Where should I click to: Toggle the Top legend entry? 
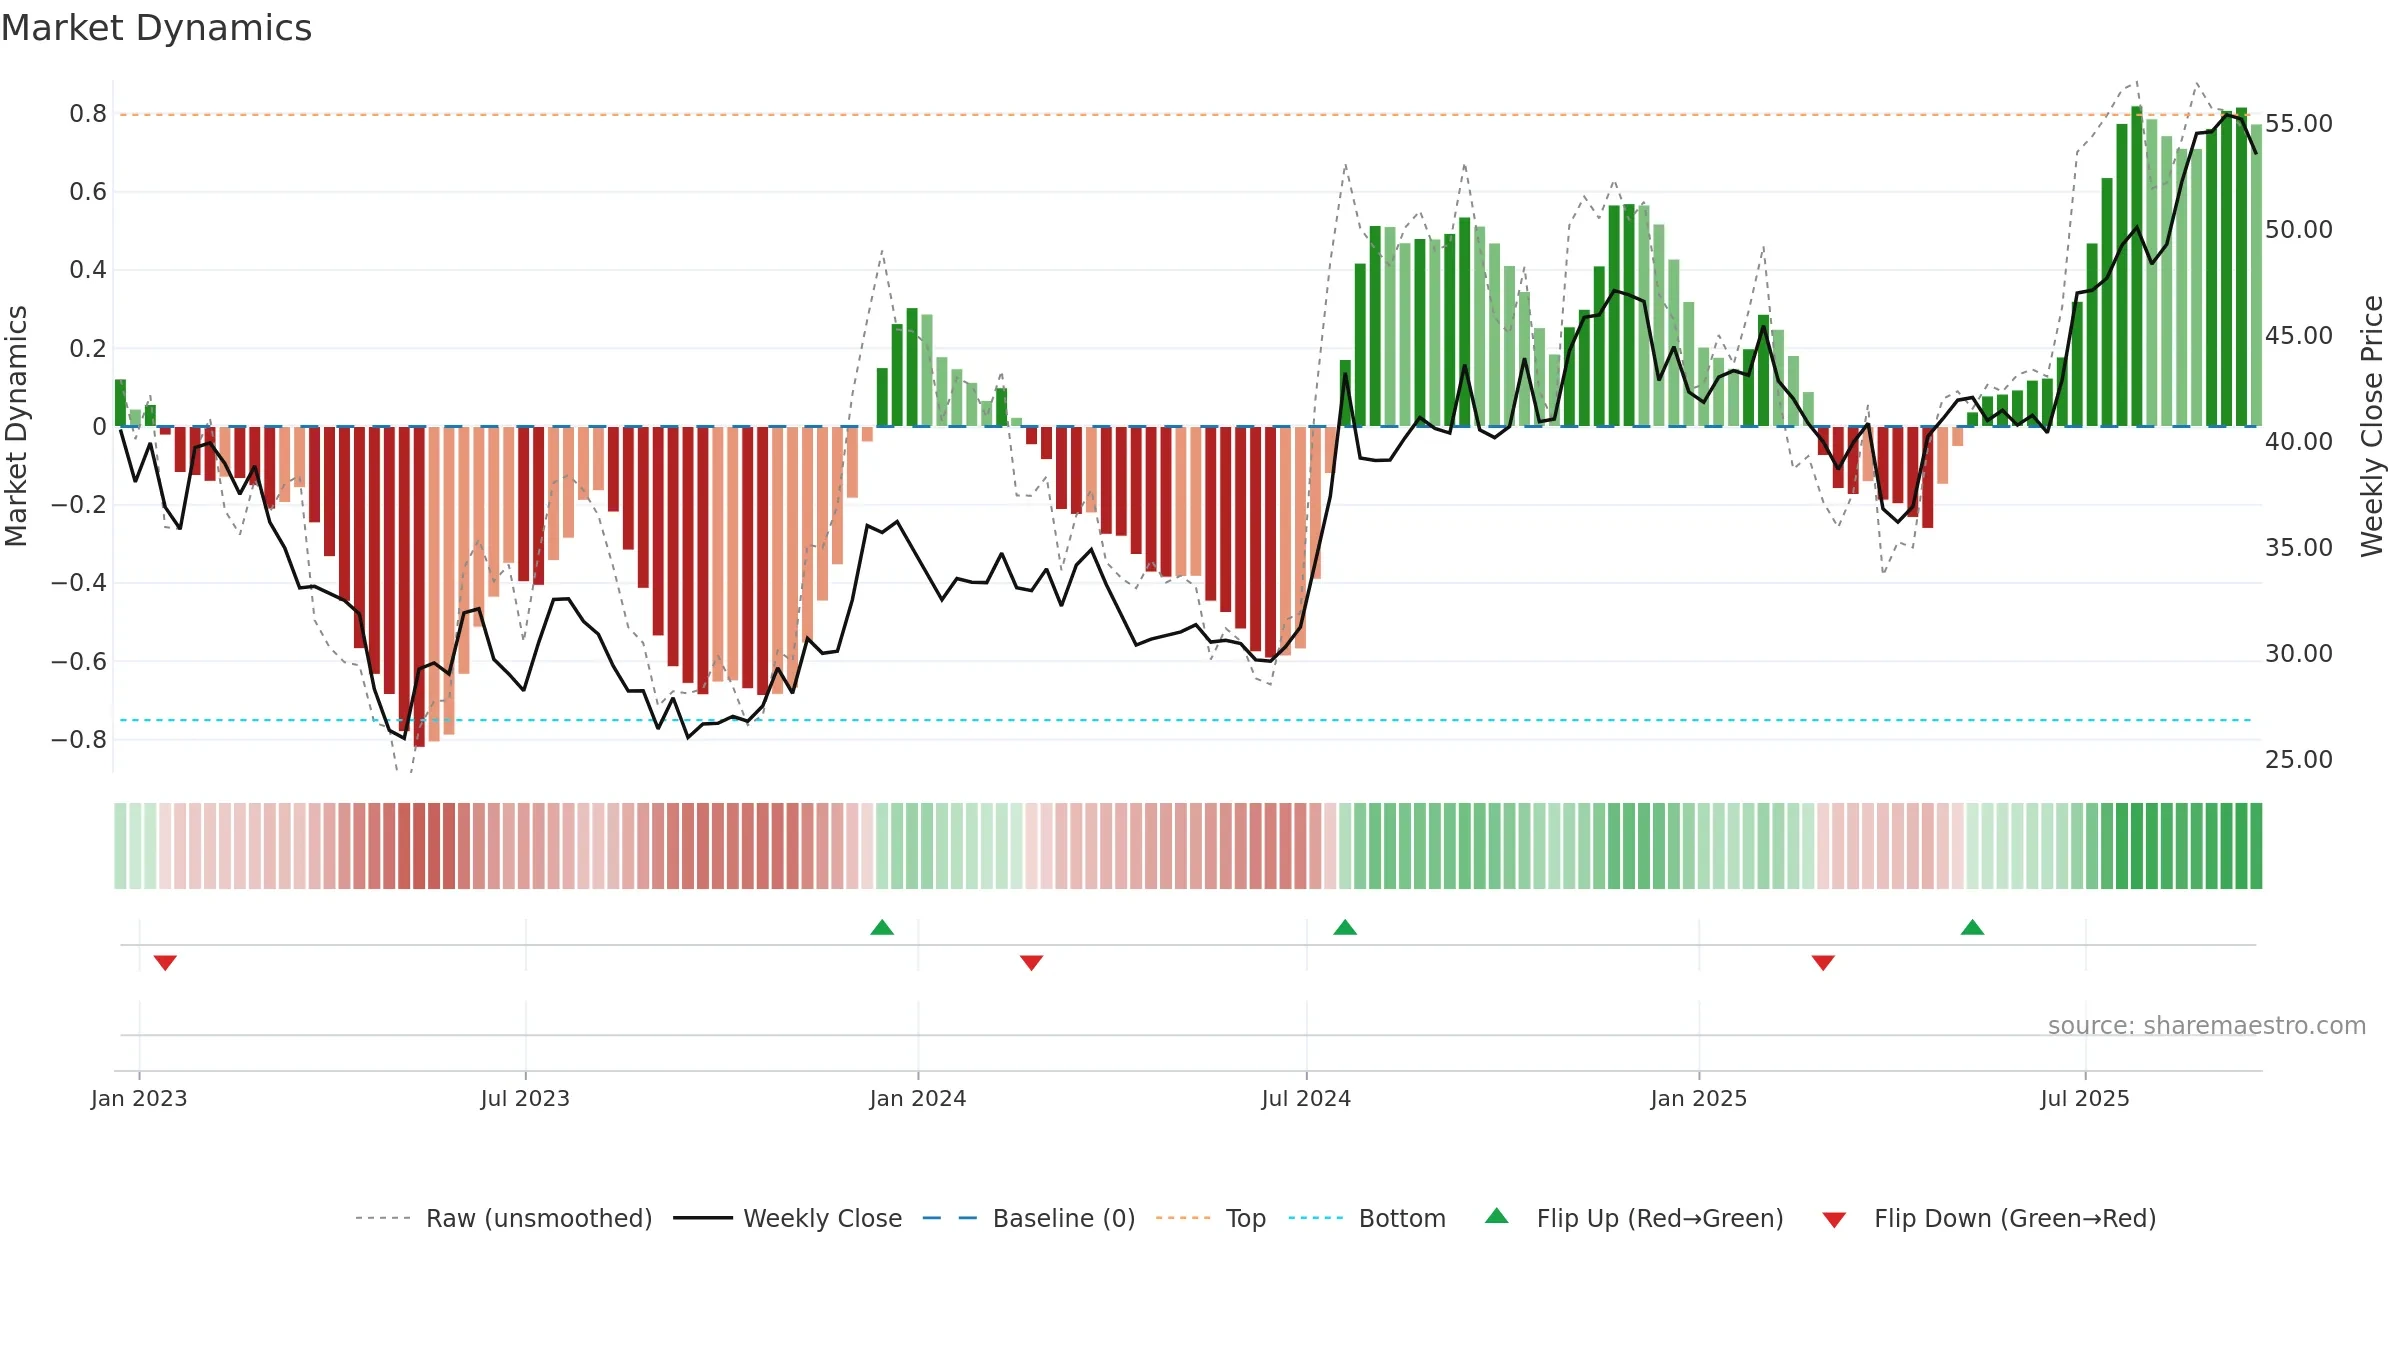coord(1210,1218)
